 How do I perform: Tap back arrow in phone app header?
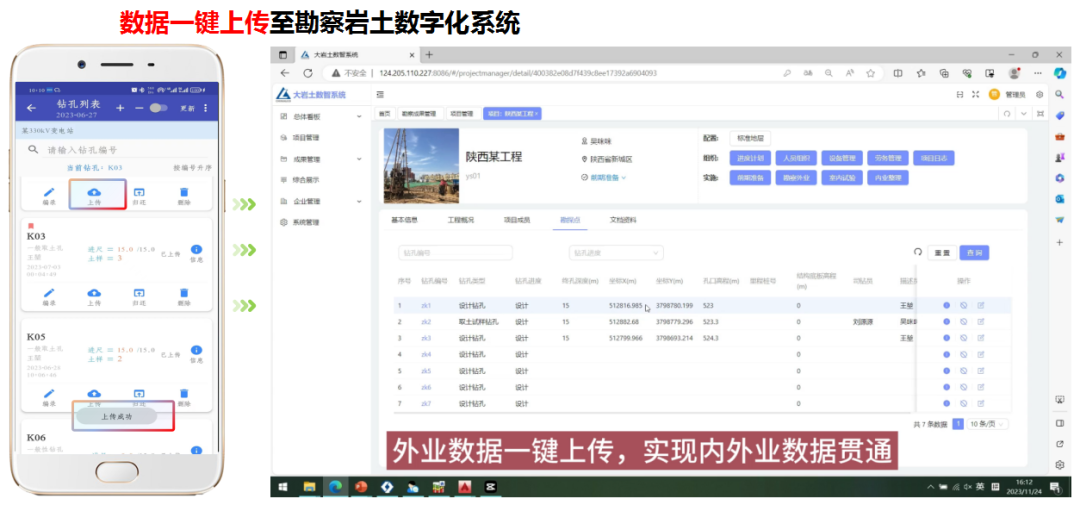(x=32, y=108)
